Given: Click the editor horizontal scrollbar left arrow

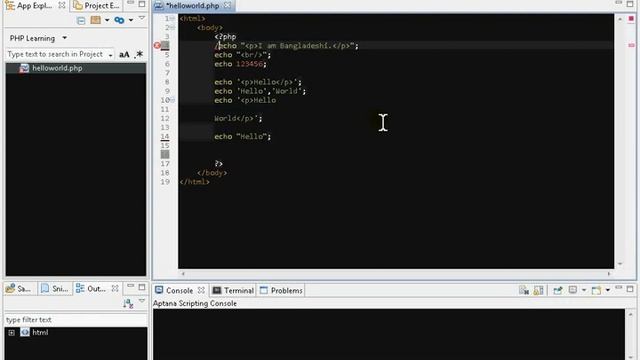Looking at the screenshot, I should (182, 274).
